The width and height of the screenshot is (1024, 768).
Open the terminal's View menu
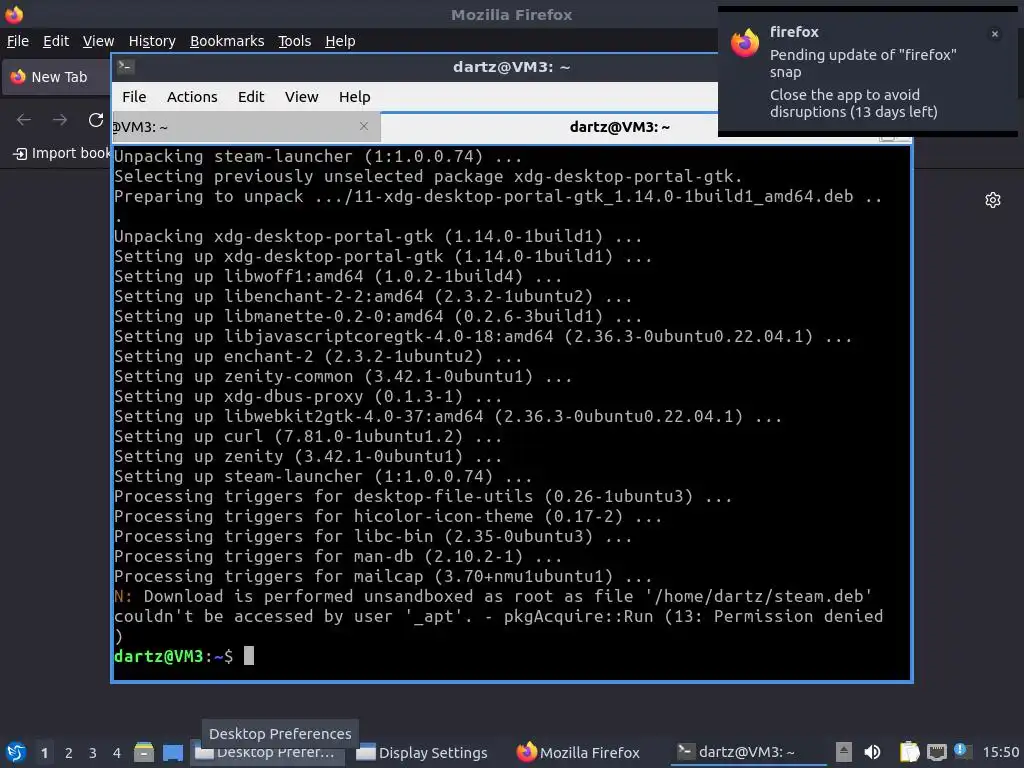pyautogui.click(x=301, y=97)
